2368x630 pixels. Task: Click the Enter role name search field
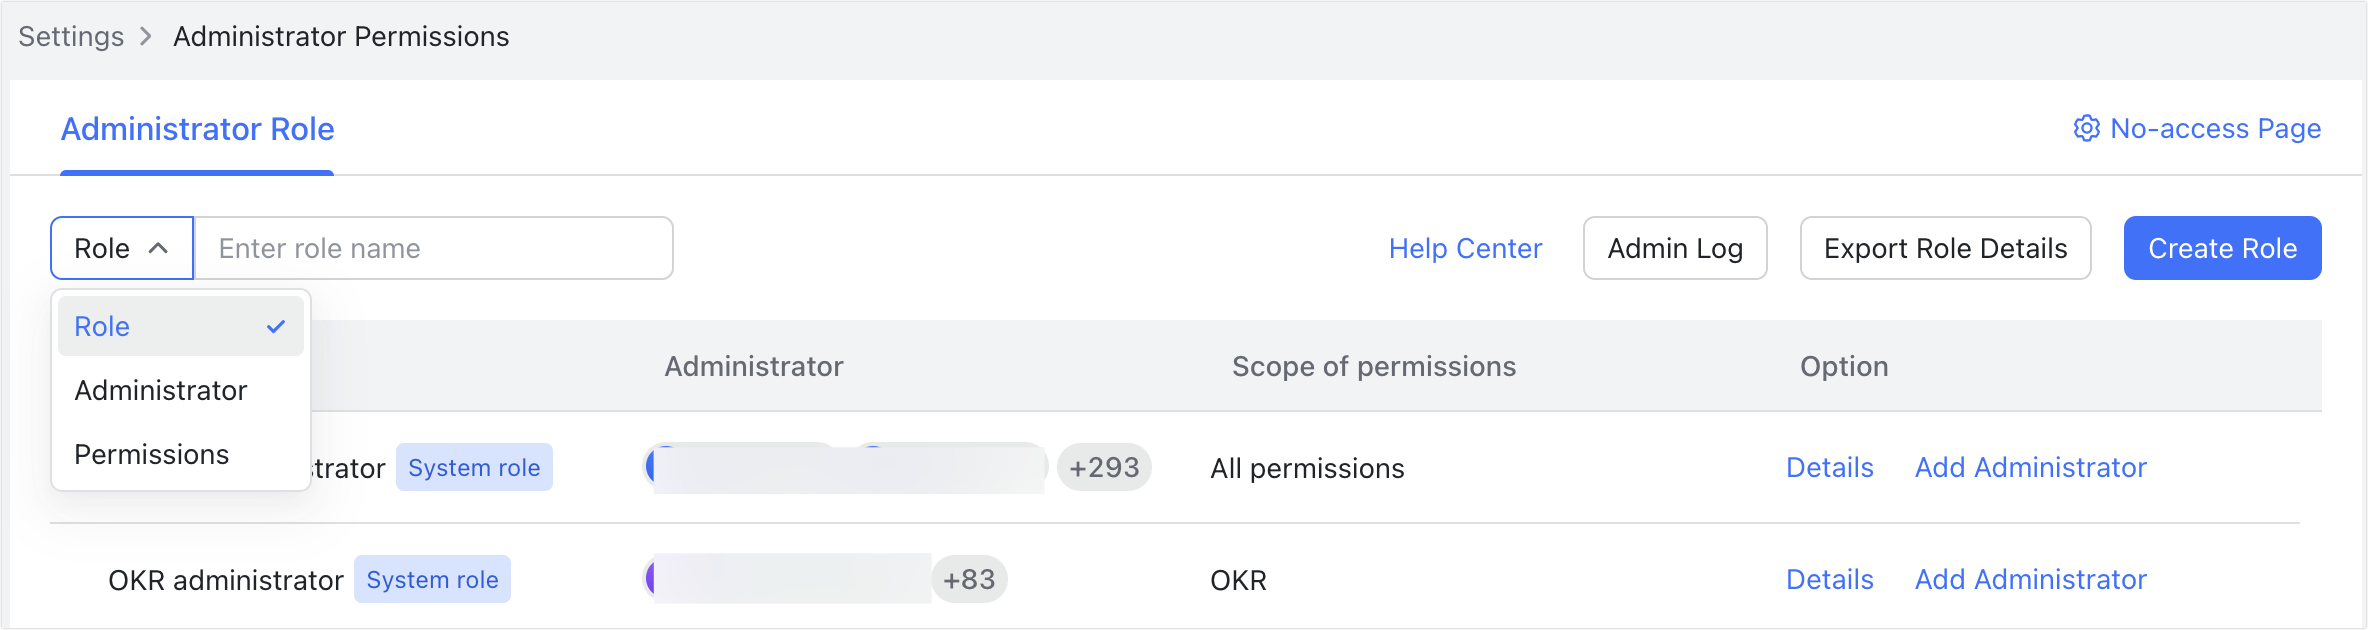tap(430, 247)
